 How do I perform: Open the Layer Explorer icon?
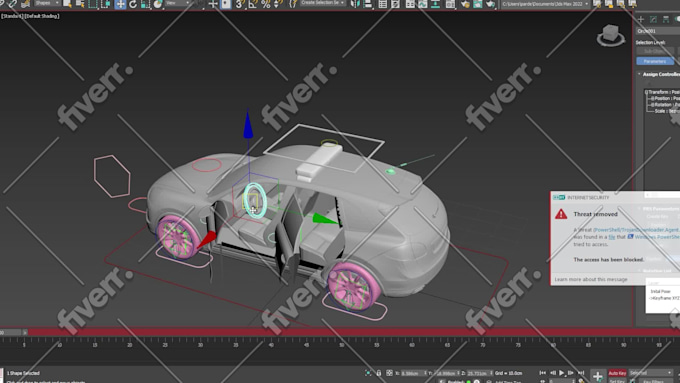tap(395, 4)
